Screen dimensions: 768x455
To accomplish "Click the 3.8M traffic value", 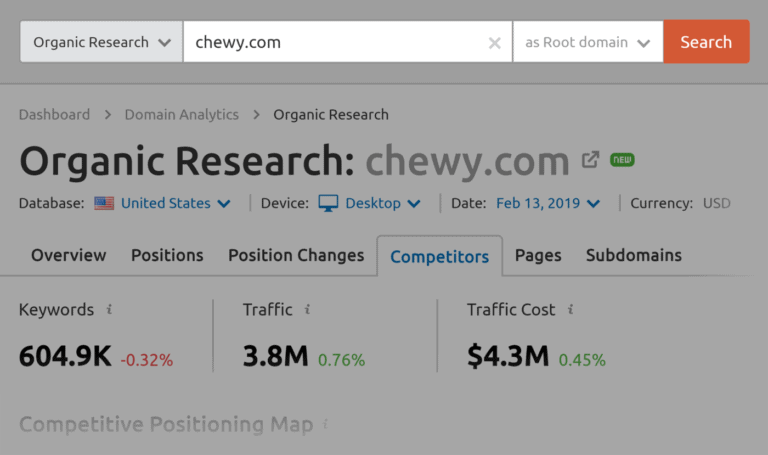I will 276,356.
